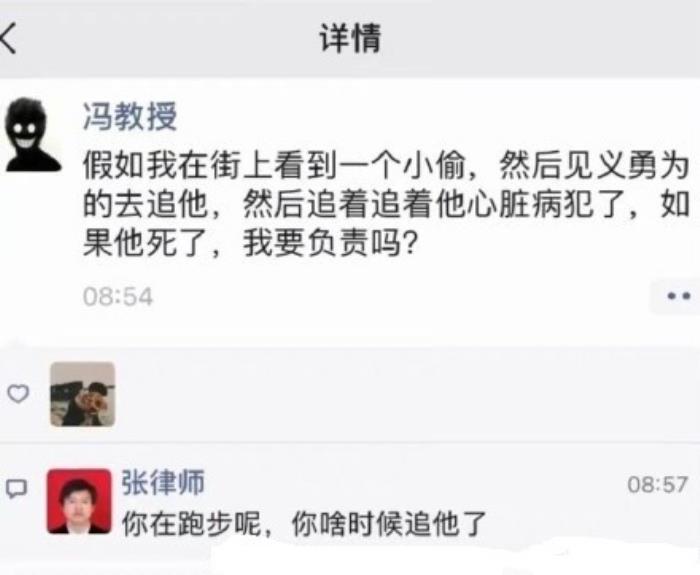This screenshot has width=700, height=575.
Task: Tap the post line starting 假如我在街上
Action: [386, 166]
